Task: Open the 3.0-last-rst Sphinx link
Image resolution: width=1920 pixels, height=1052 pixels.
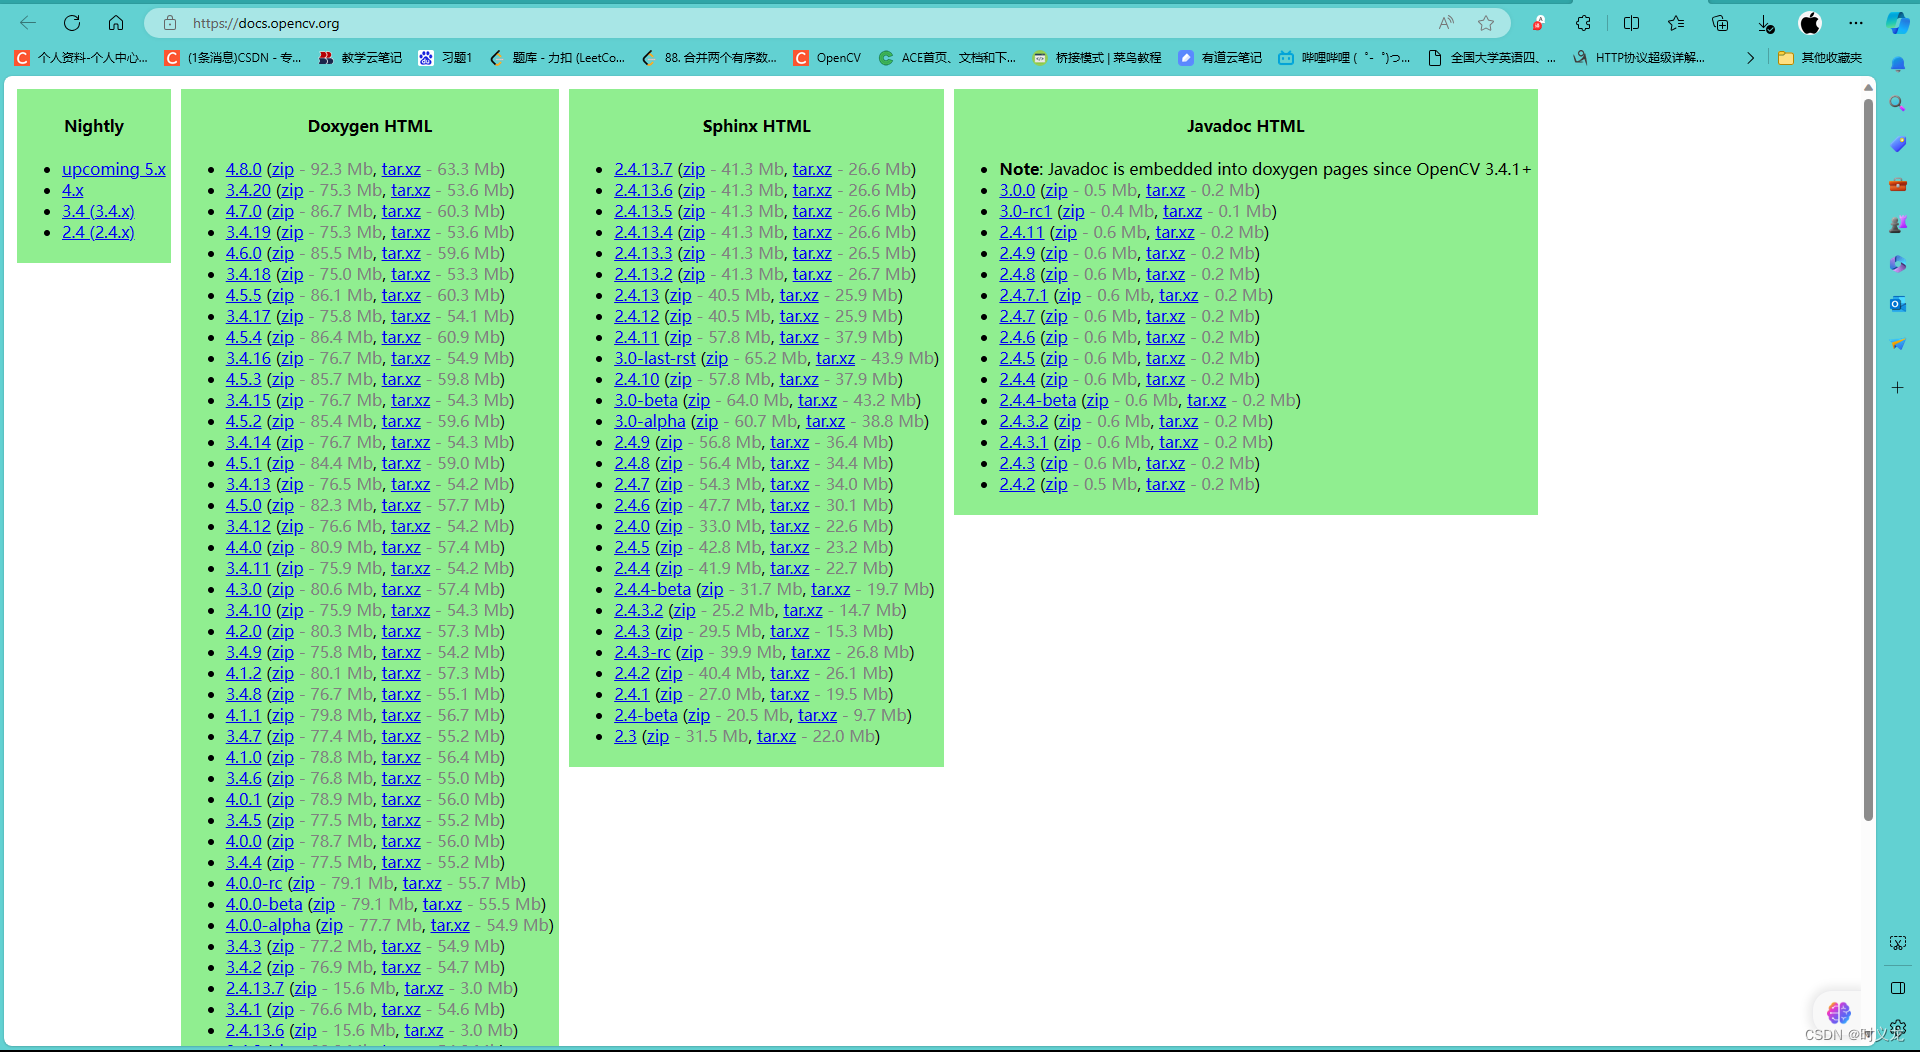Action: [655, 358]
